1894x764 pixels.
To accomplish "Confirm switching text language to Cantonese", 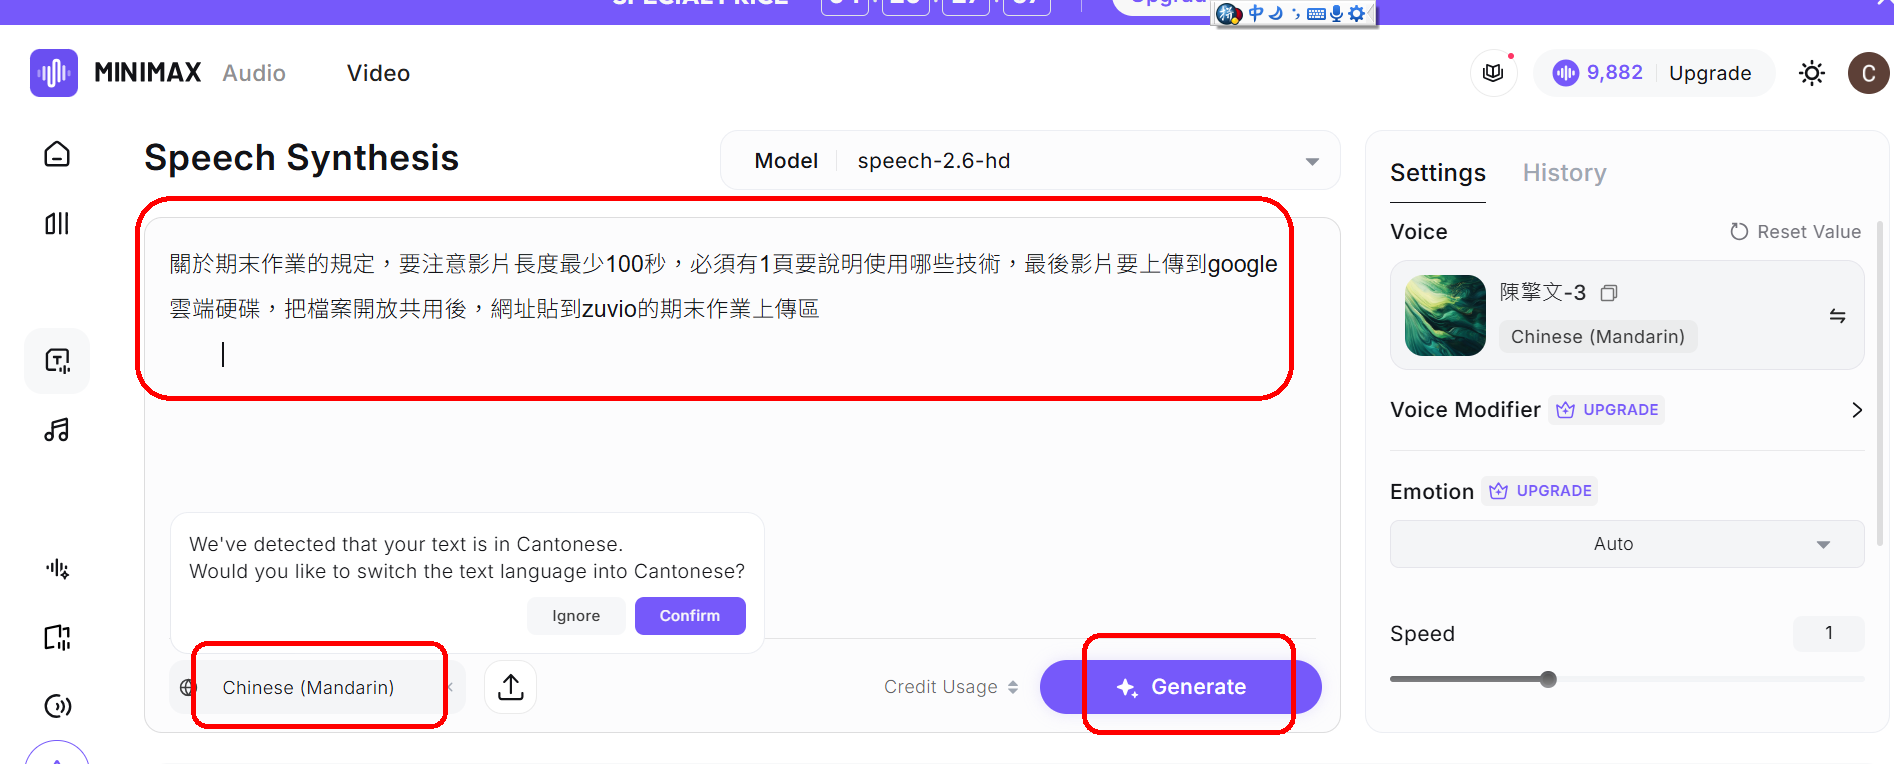I will coord(689,616).
